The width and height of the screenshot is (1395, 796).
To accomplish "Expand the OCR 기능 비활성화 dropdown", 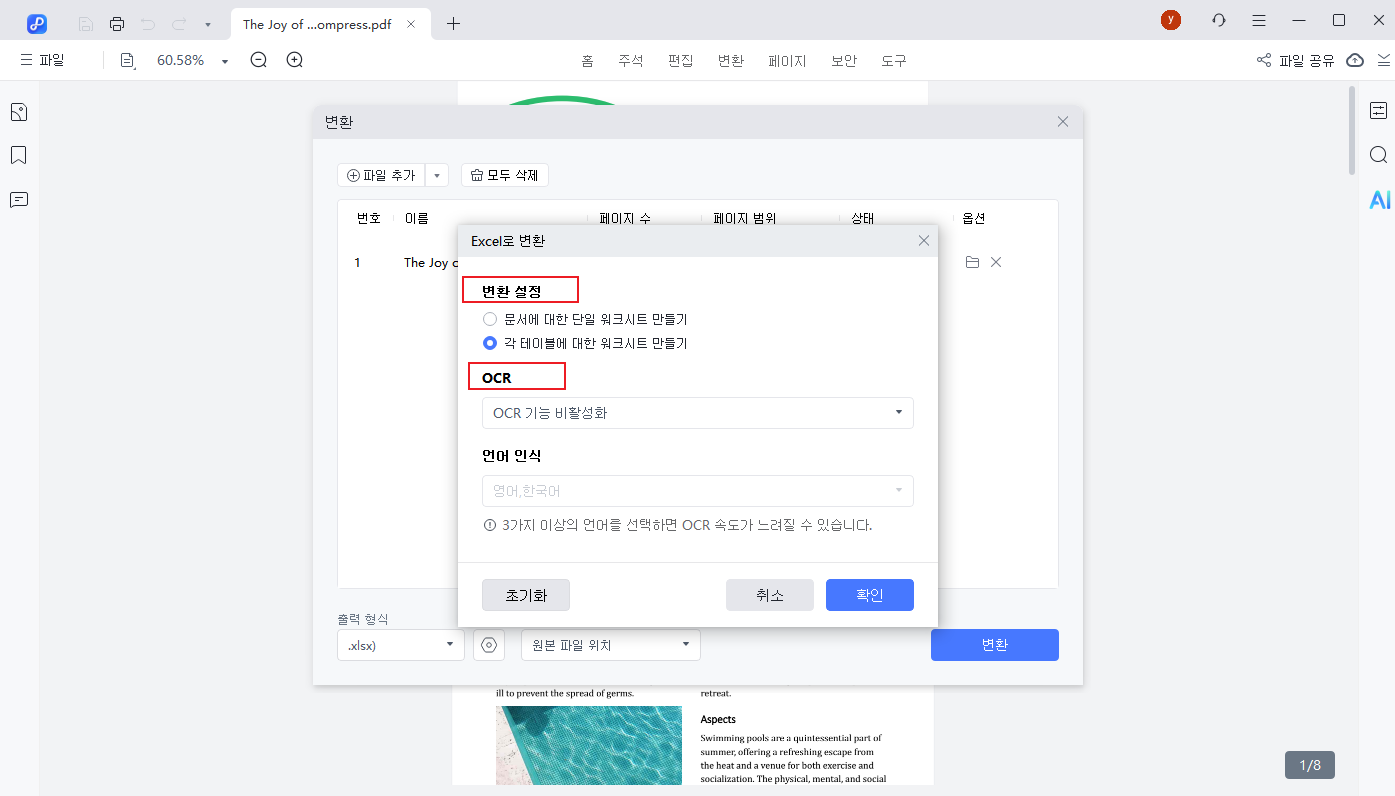I will pyautogui.click(x=697, y=413).
